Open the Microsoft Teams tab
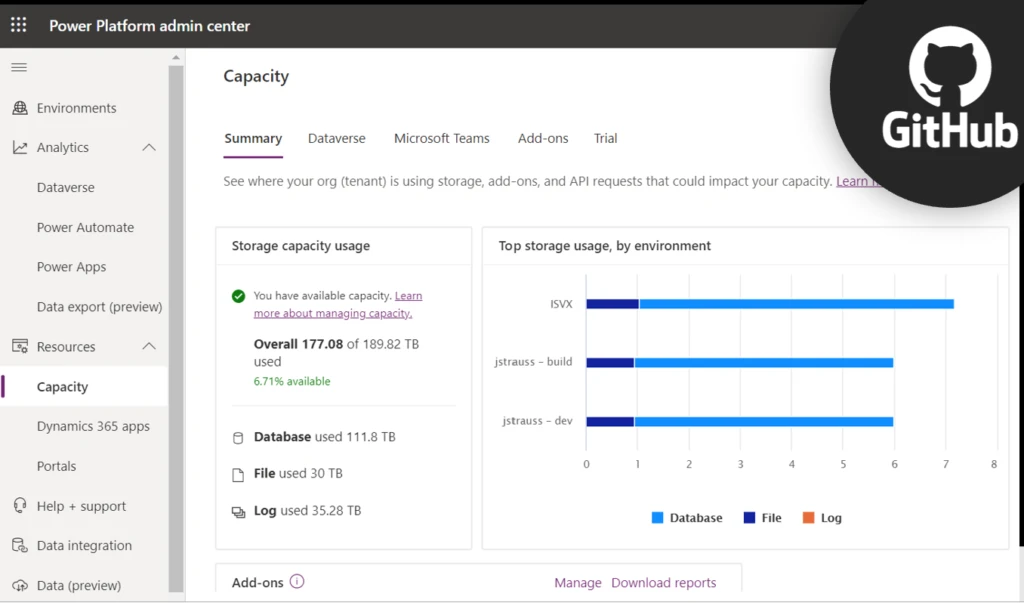 click(441, 139)
